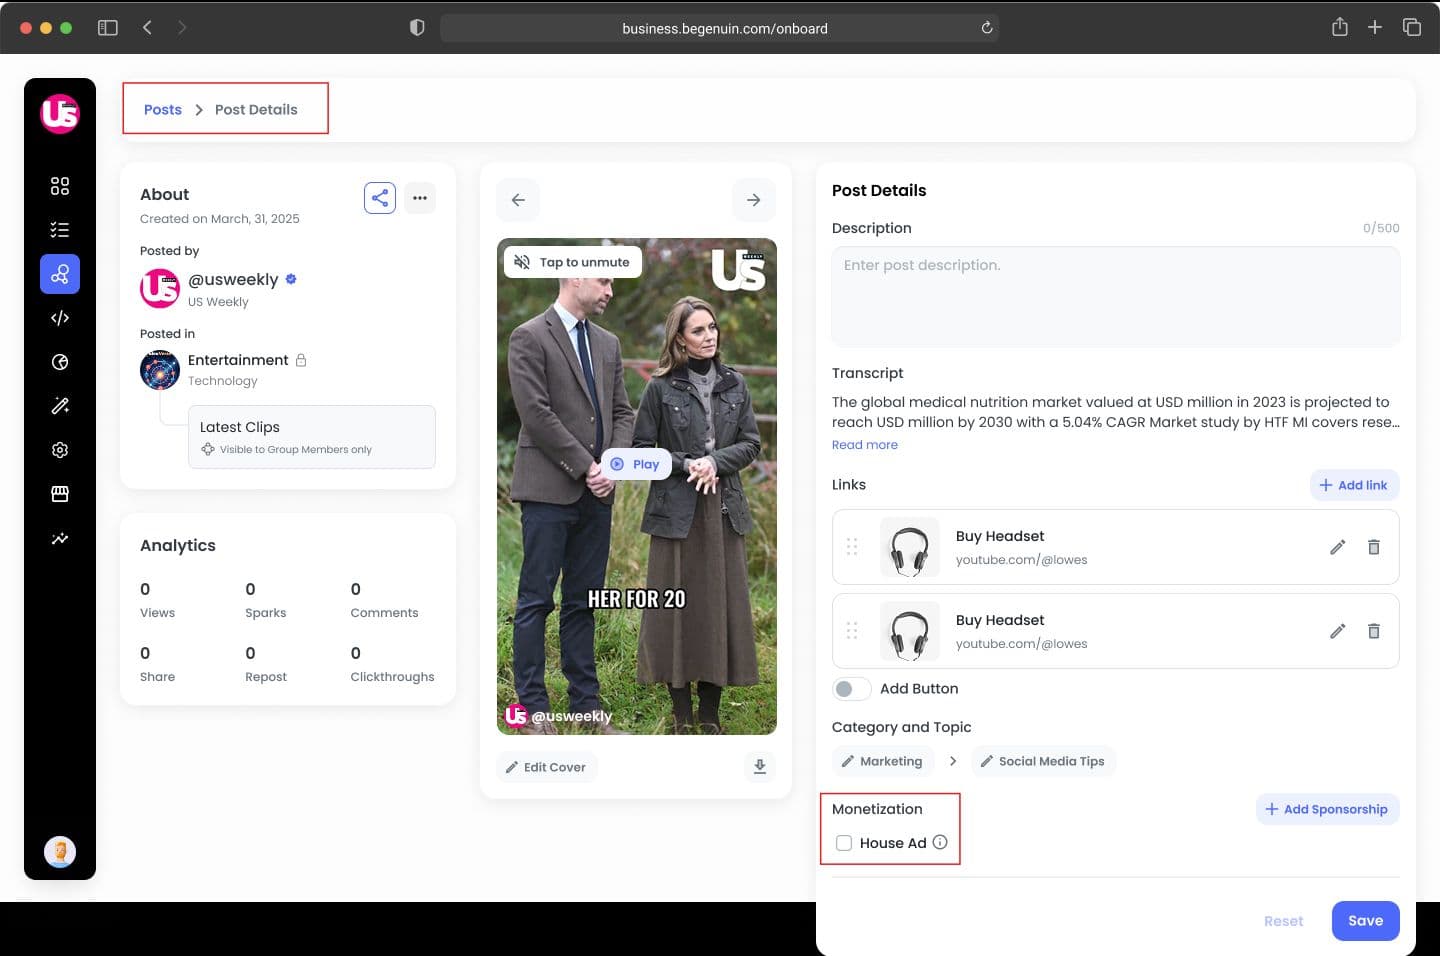Click the Comments analytics stat

pos(384,600)
